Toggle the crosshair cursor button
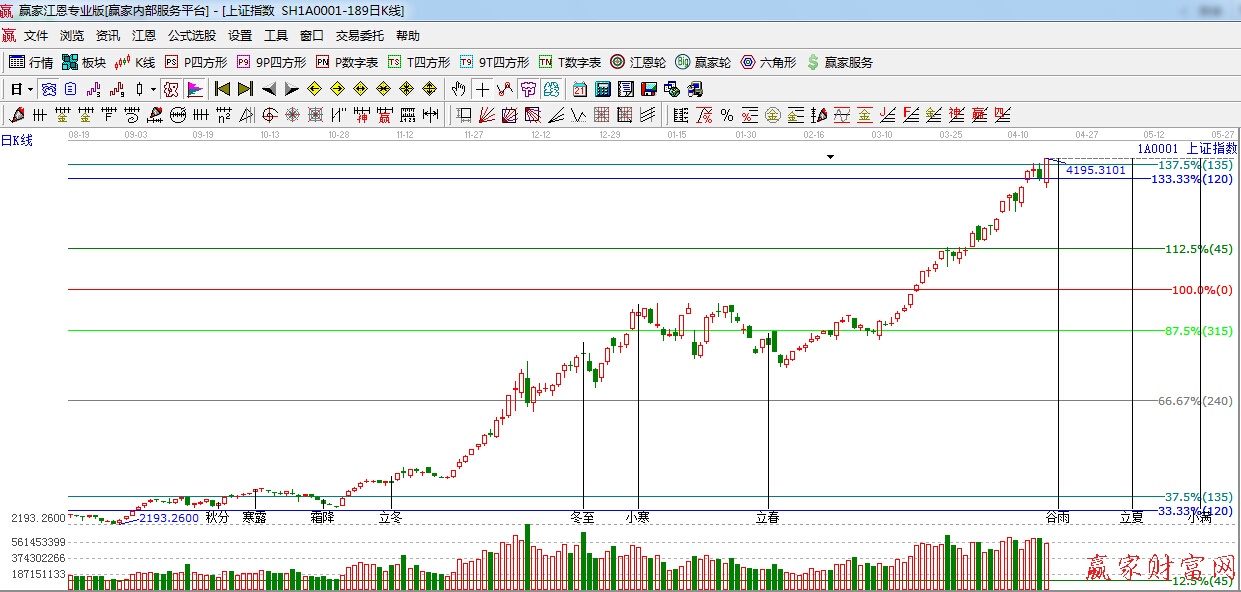Image resolution: width=1241 pixels, height=592 pixels. (x=482, y=89)
